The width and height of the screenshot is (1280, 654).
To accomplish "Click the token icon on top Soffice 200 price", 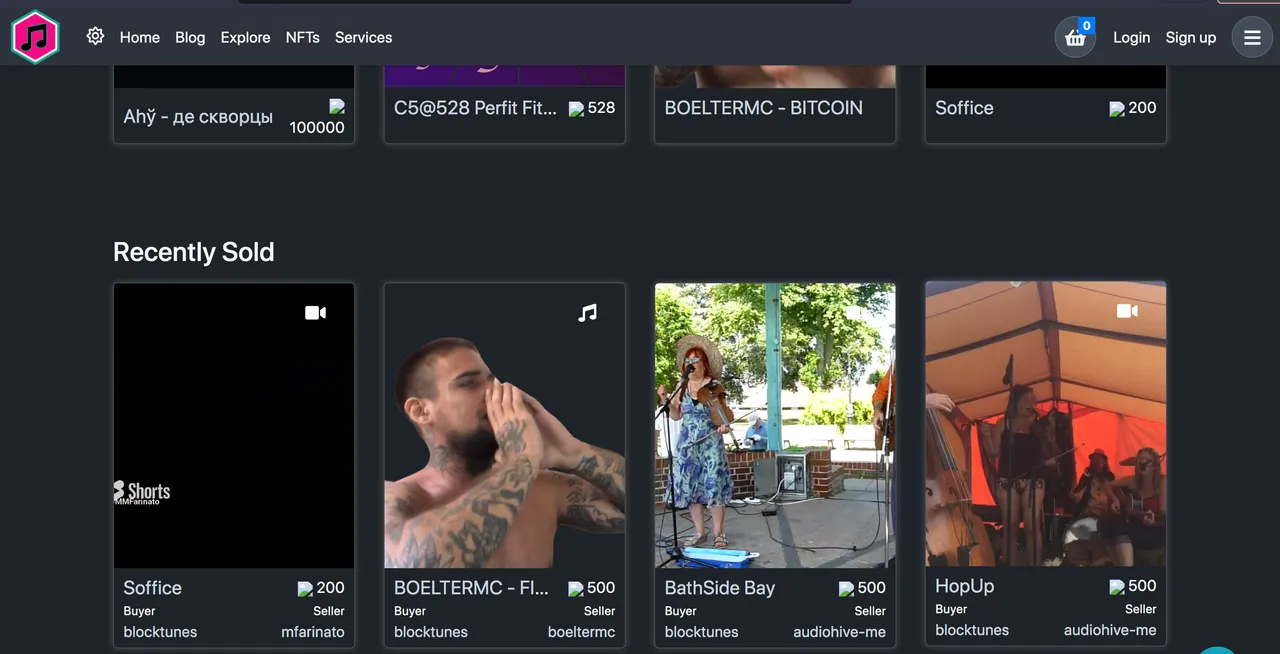I will (x=1117, y=108).
